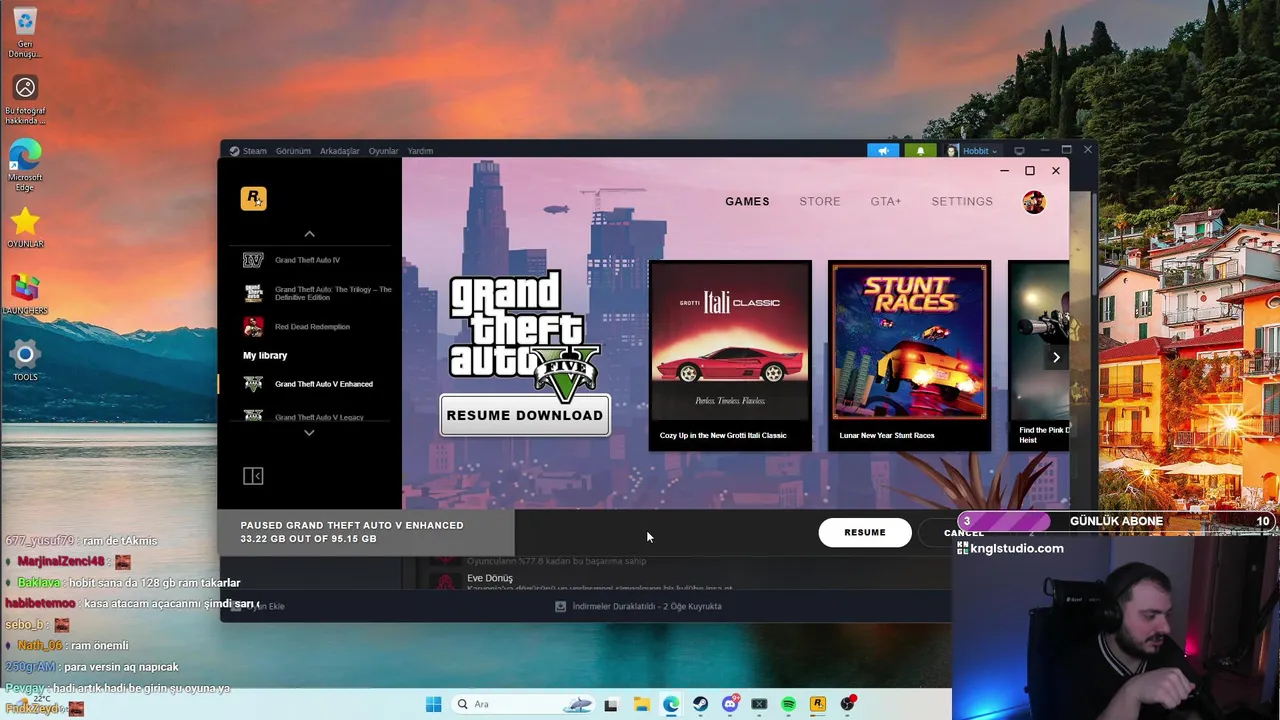1280x720 pixels.
Task: Click RESUME in the download bar
Action: (865, 533)
